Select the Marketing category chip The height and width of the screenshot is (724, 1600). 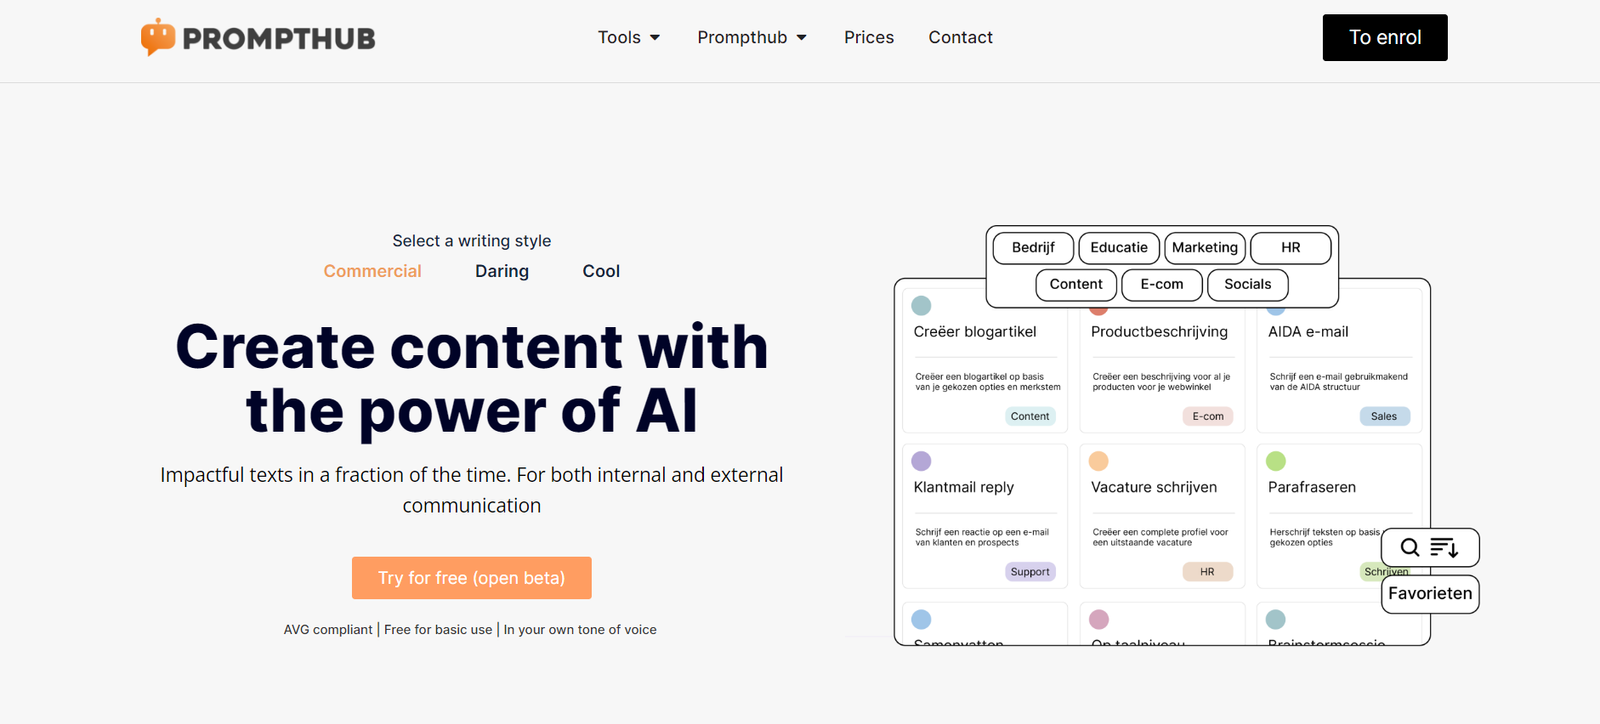click(x=1204, y=247)
